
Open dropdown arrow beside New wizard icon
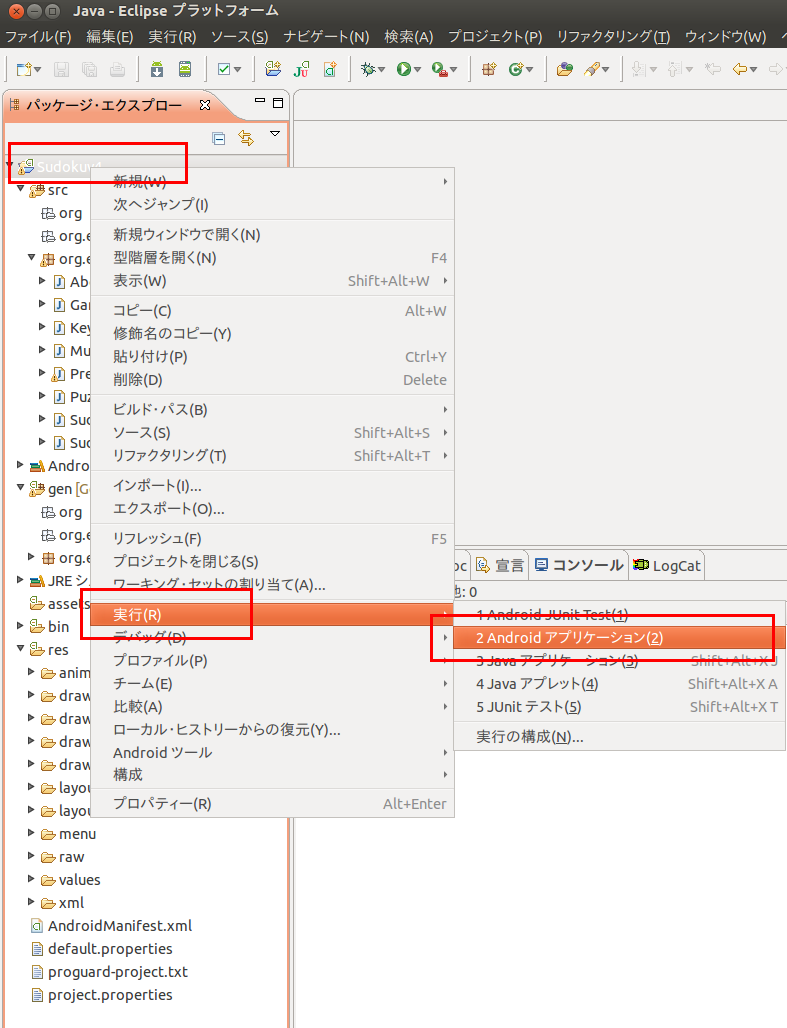coord(37,69)
